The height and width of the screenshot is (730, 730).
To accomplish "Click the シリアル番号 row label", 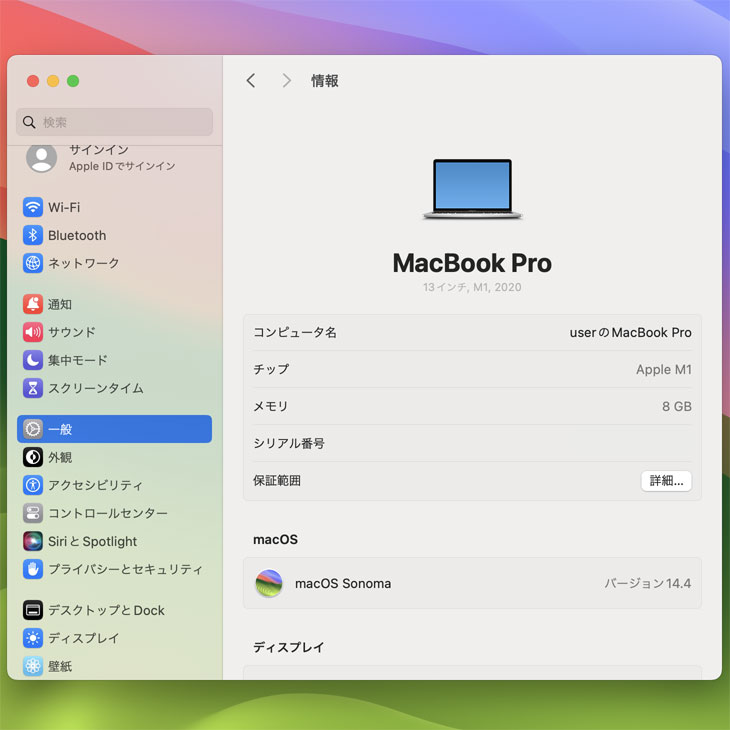I will 289,443.
